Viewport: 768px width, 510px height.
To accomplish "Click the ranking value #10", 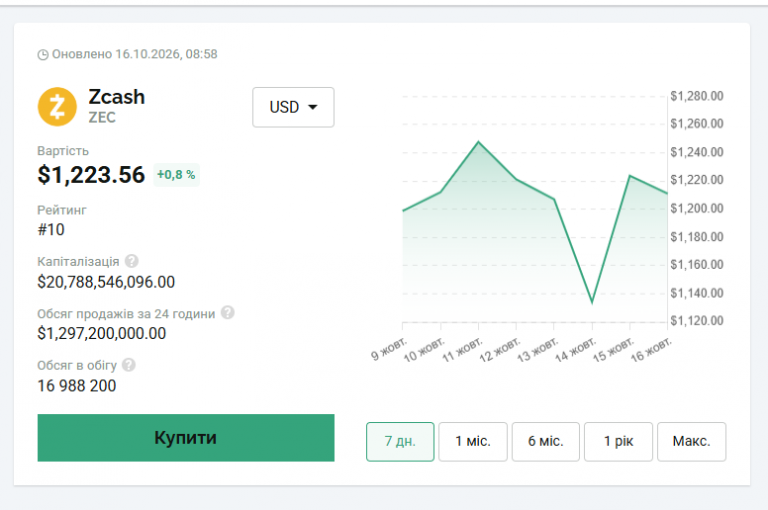I will [51, 229].
